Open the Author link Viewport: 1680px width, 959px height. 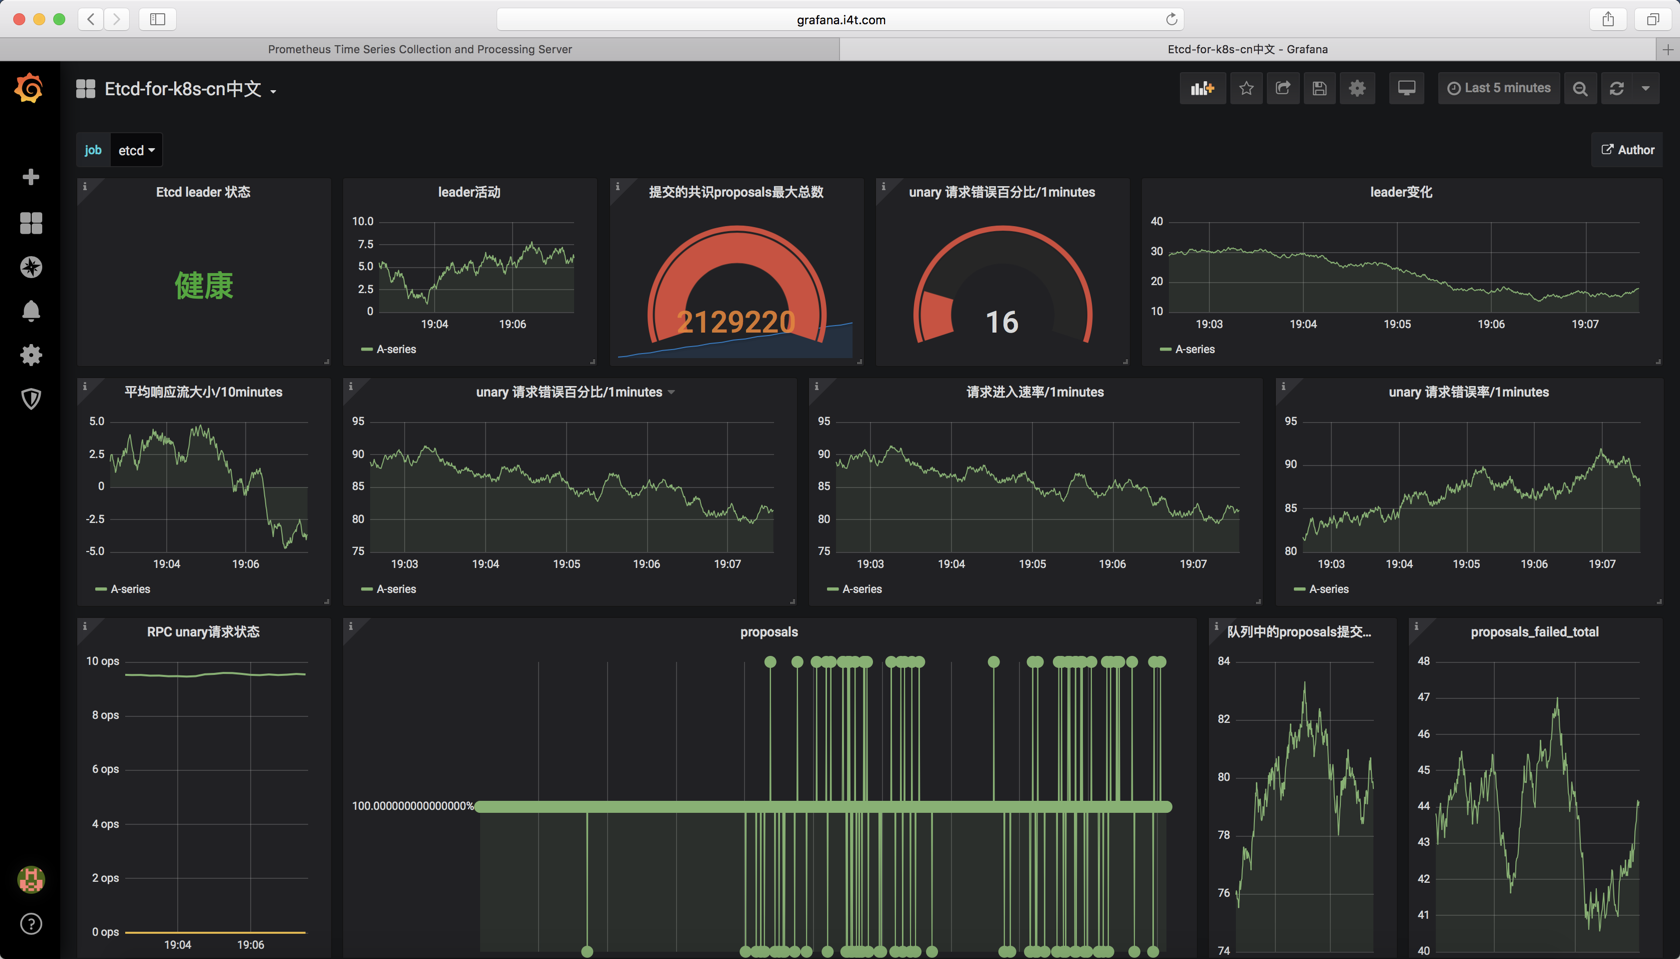click(1627, 150)
